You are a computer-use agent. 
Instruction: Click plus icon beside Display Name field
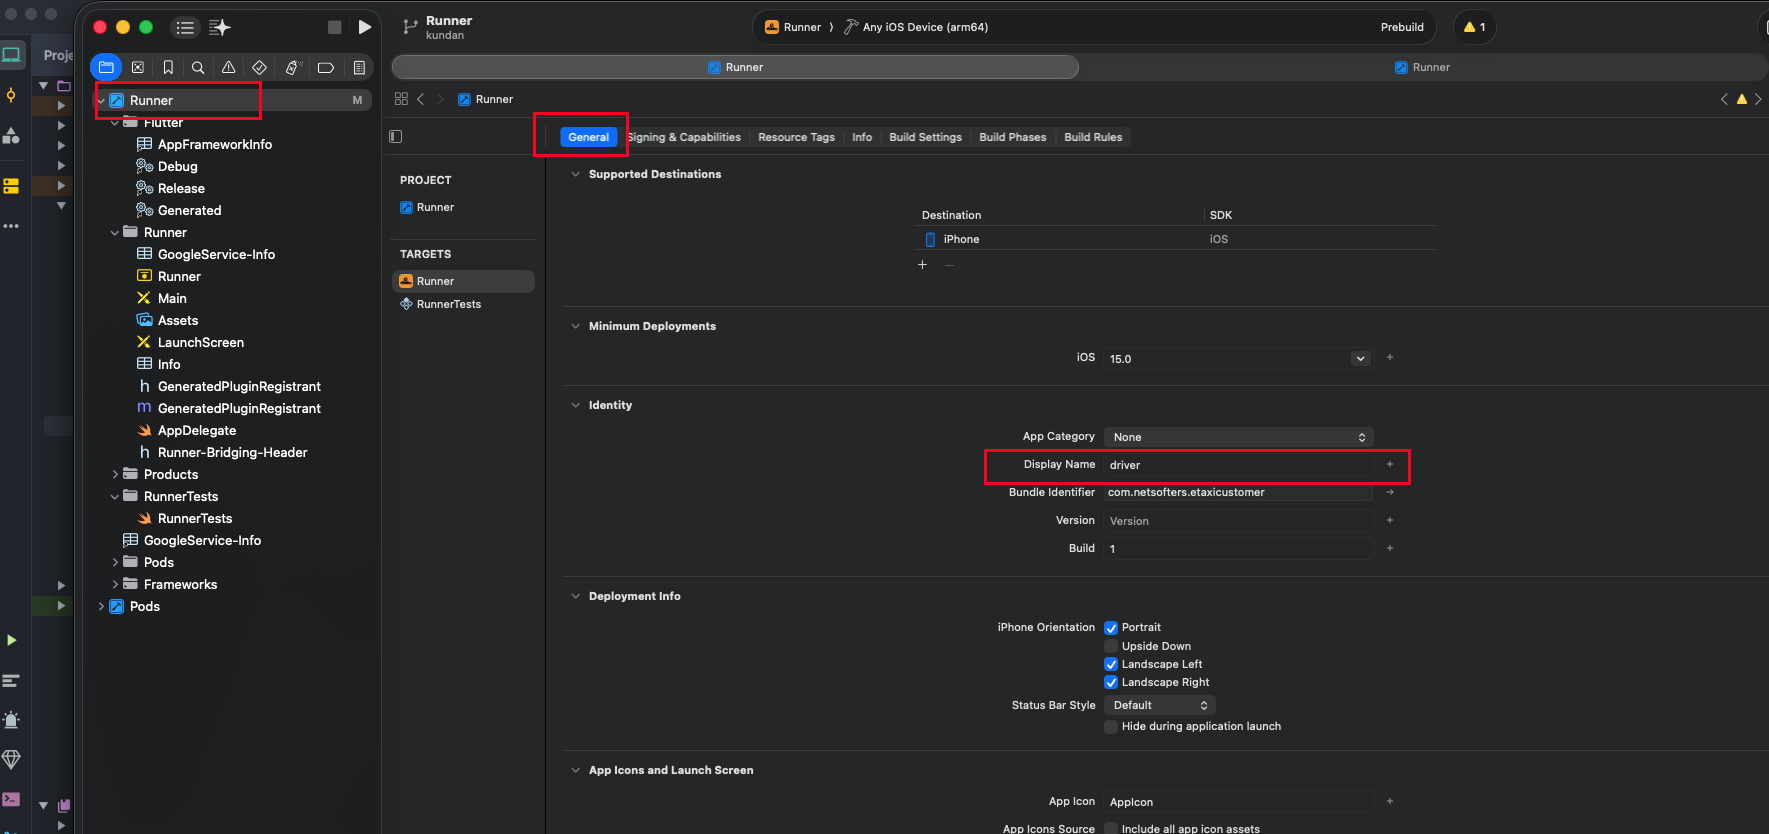coord(1389,465)
